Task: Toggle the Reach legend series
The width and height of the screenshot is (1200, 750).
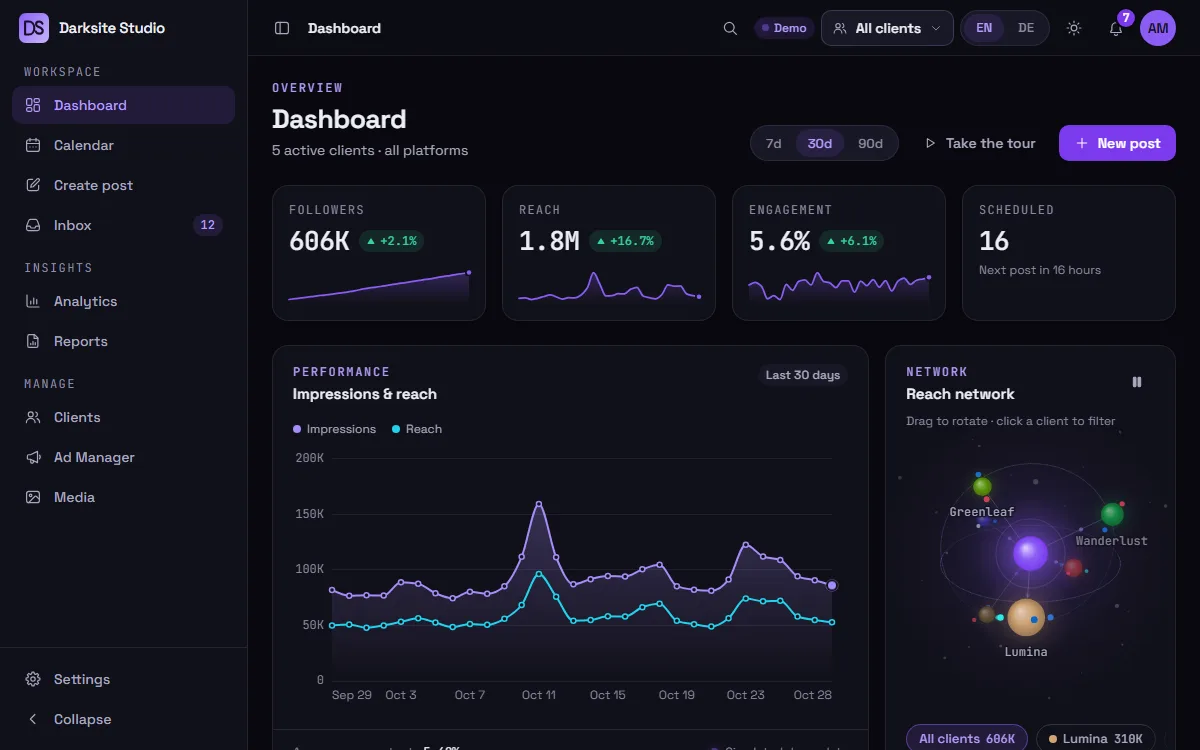Action: tap(417, 429)
